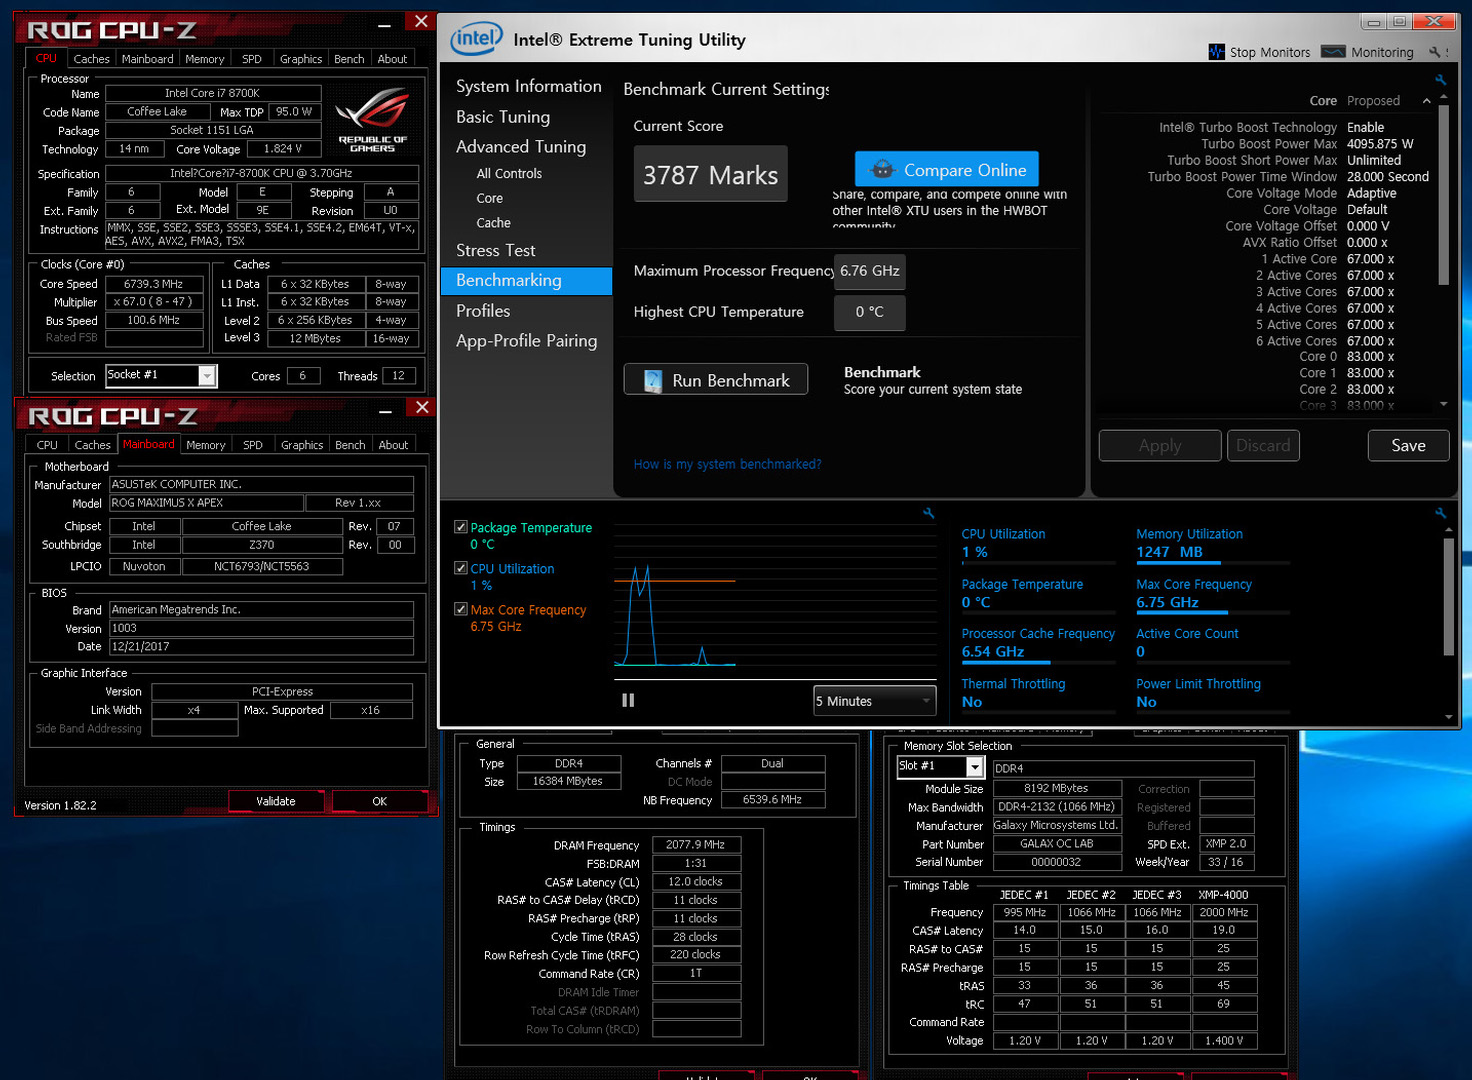This screenshot has height=1080, width=1472.
Task: Open App-Profile Pairing in XTU sidebar
Action: click(x=527, y=341)
